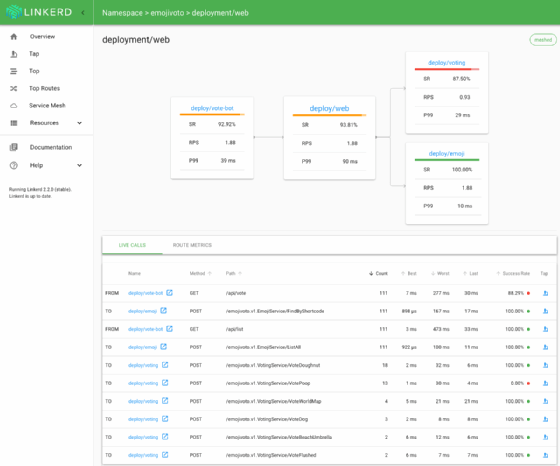Open Grafana icon for FindByShortcode row

coord(164,311)
